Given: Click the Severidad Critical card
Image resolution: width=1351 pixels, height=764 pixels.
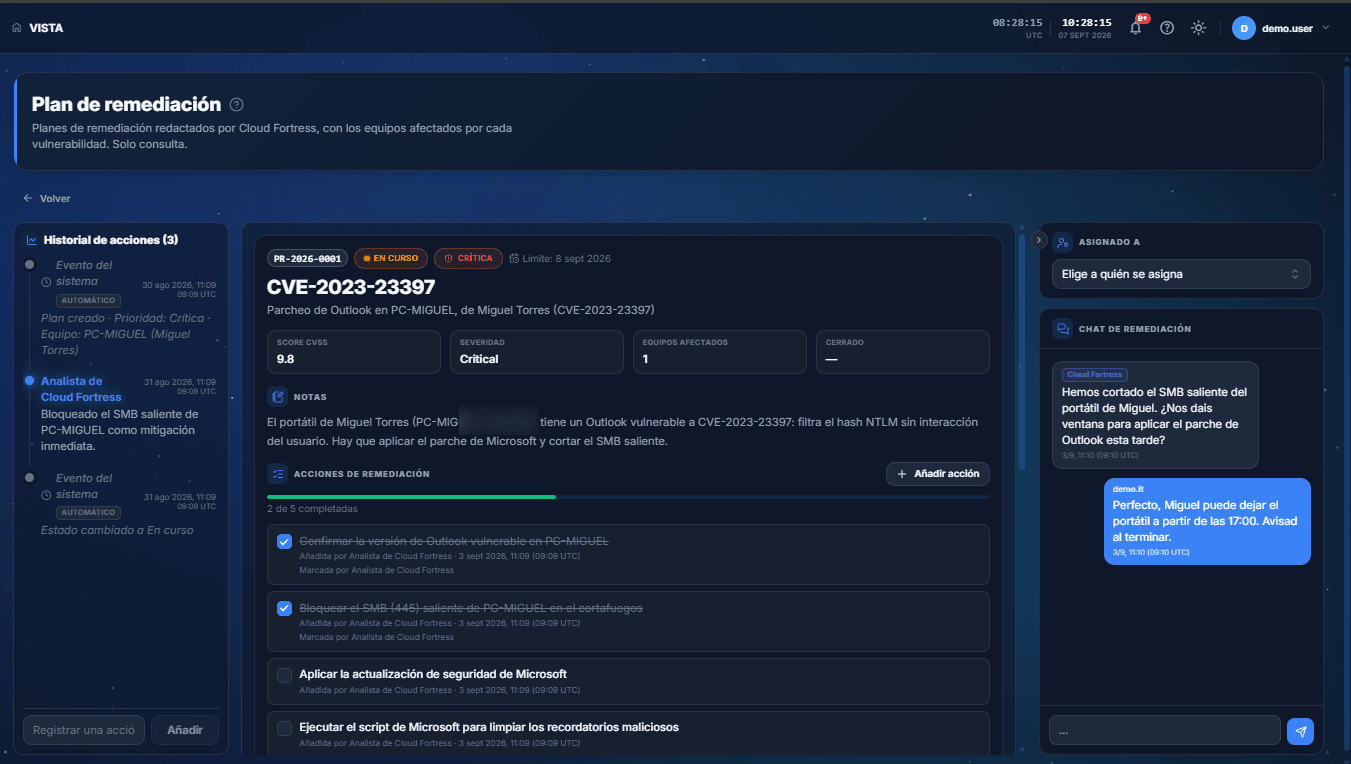Looking at the screenshot, I should 537,352.
